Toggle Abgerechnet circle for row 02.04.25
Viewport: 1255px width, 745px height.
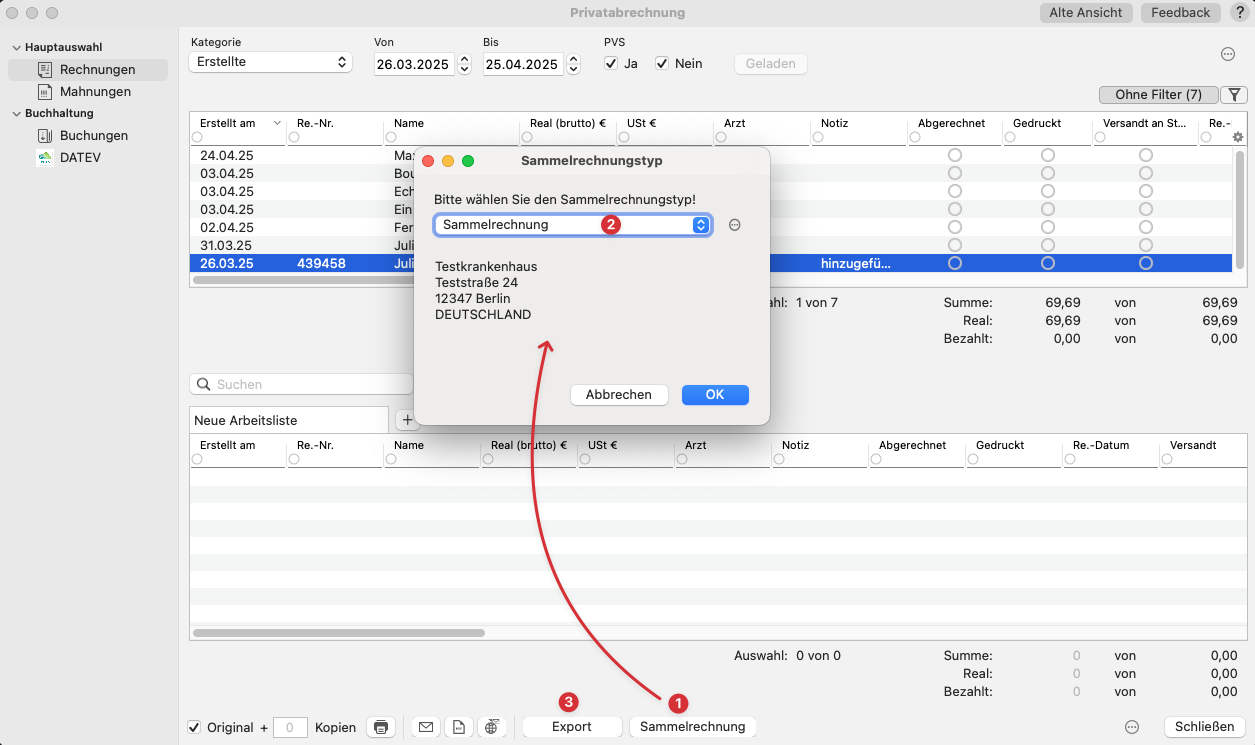click(955, 227)
